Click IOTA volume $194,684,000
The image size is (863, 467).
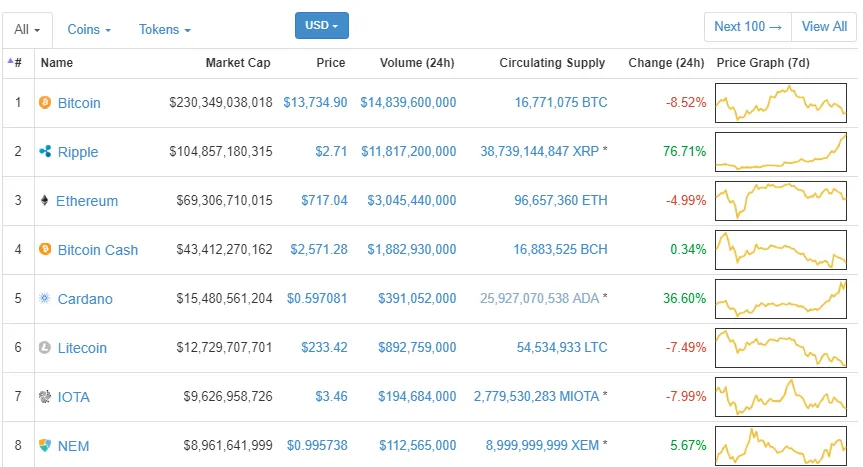(417, 396)
